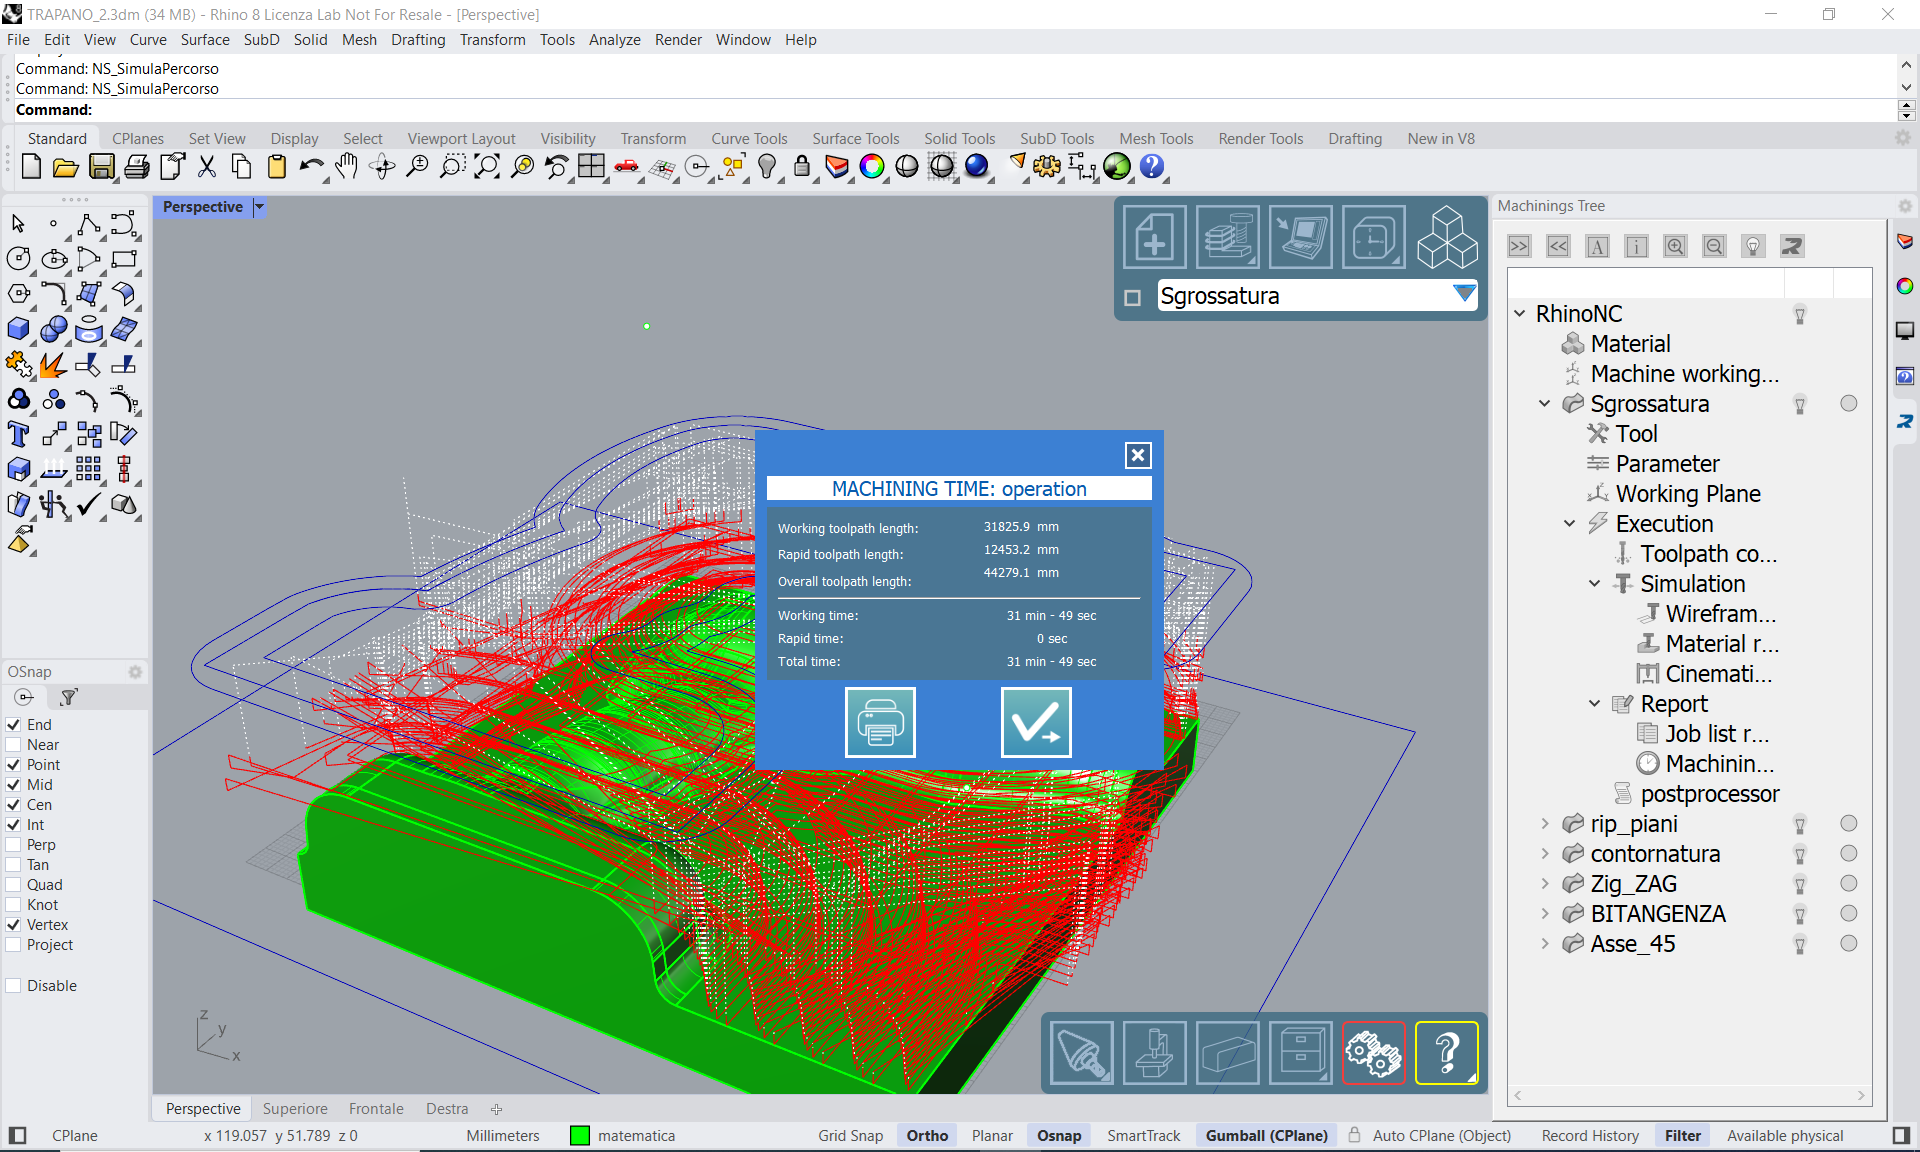Image resolution: width=1920 pixels, height=1152 pixels.
Task: Click the RhinoNC cubes assembly icon
Action: pos(1447,238)
